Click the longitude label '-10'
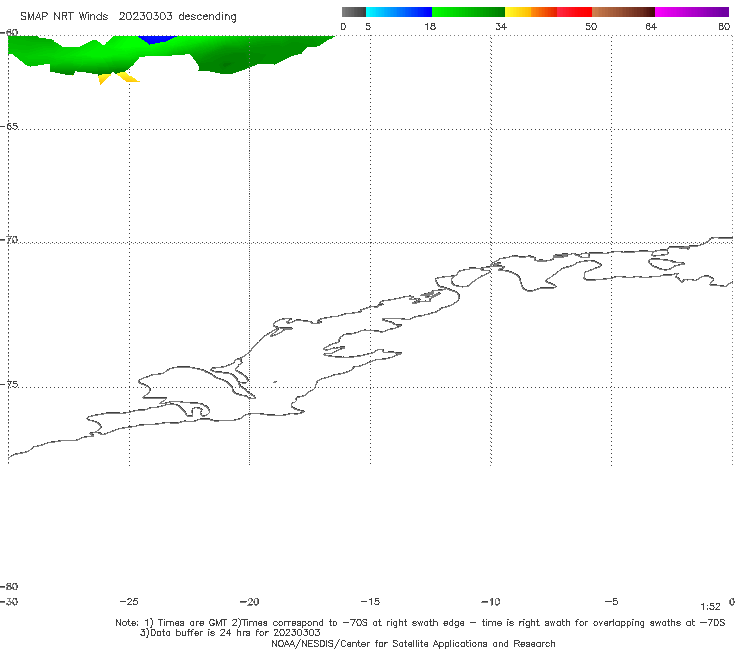The height and width of the screenshot is (650, 740). coord(491,601)
